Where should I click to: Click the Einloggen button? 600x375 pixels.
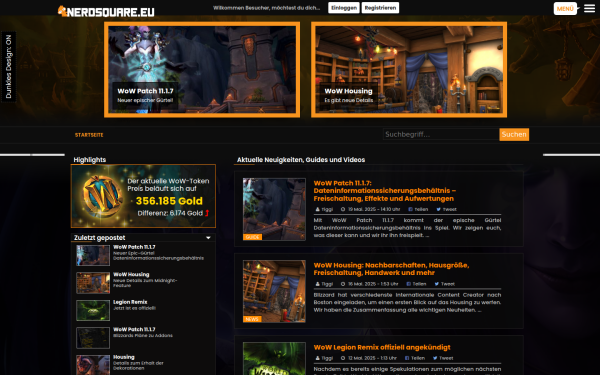pos(344,8)
